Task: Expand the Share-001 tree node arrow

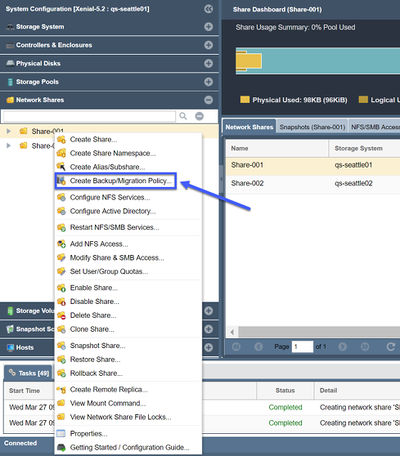Action: (9, 131)
